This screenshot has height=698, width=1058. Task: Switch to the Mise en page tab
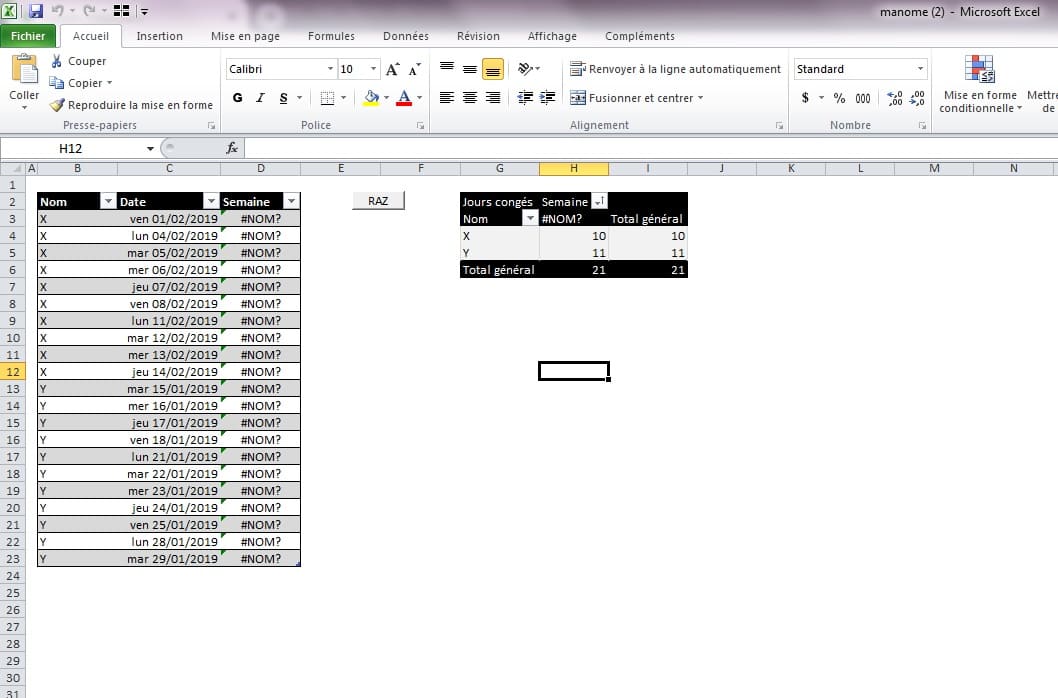click(245, 36)
